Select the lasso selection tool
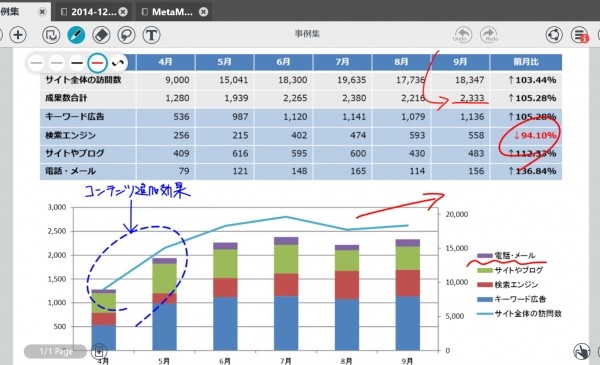This screenshot has height=365, width=600. pos(126,35)
